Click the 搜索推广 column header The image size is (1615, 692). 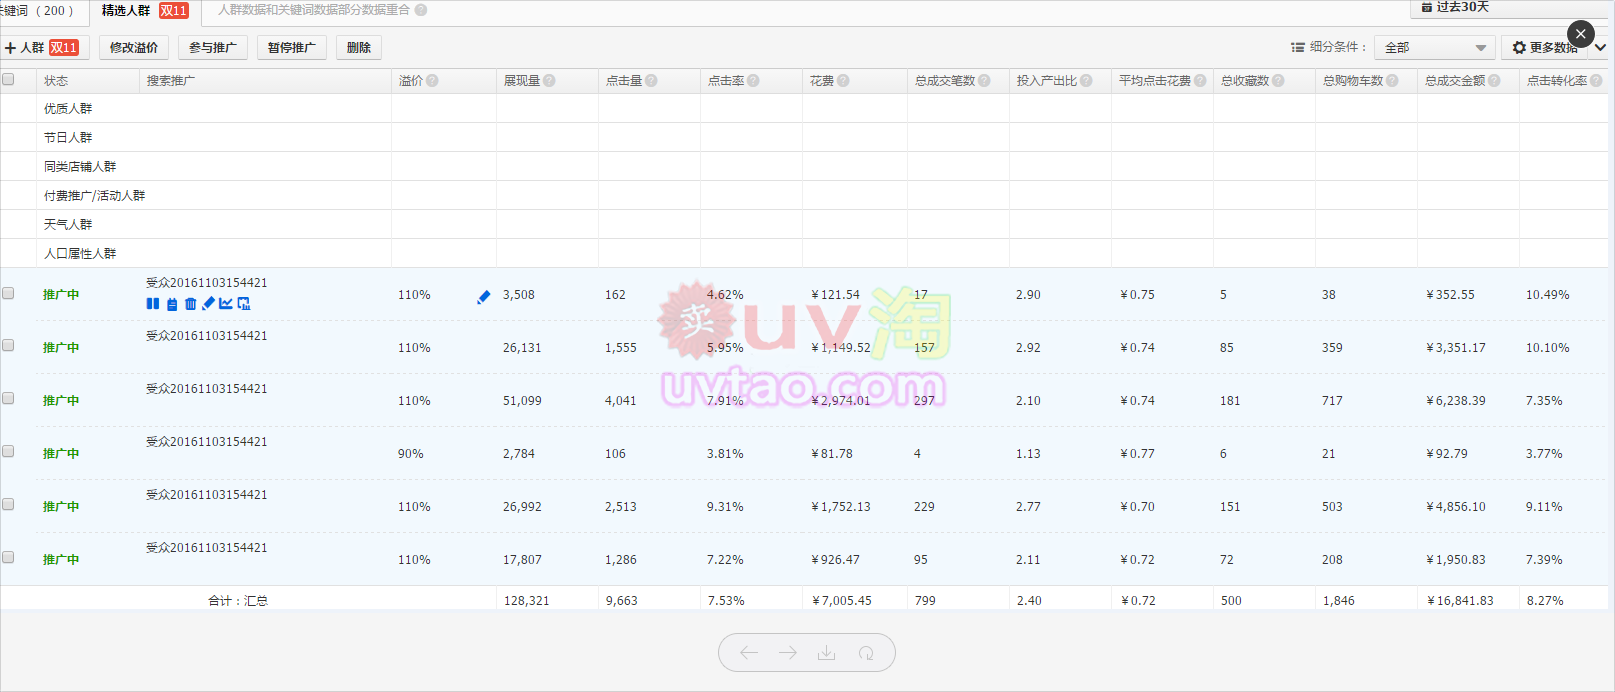tap(171, 81)
